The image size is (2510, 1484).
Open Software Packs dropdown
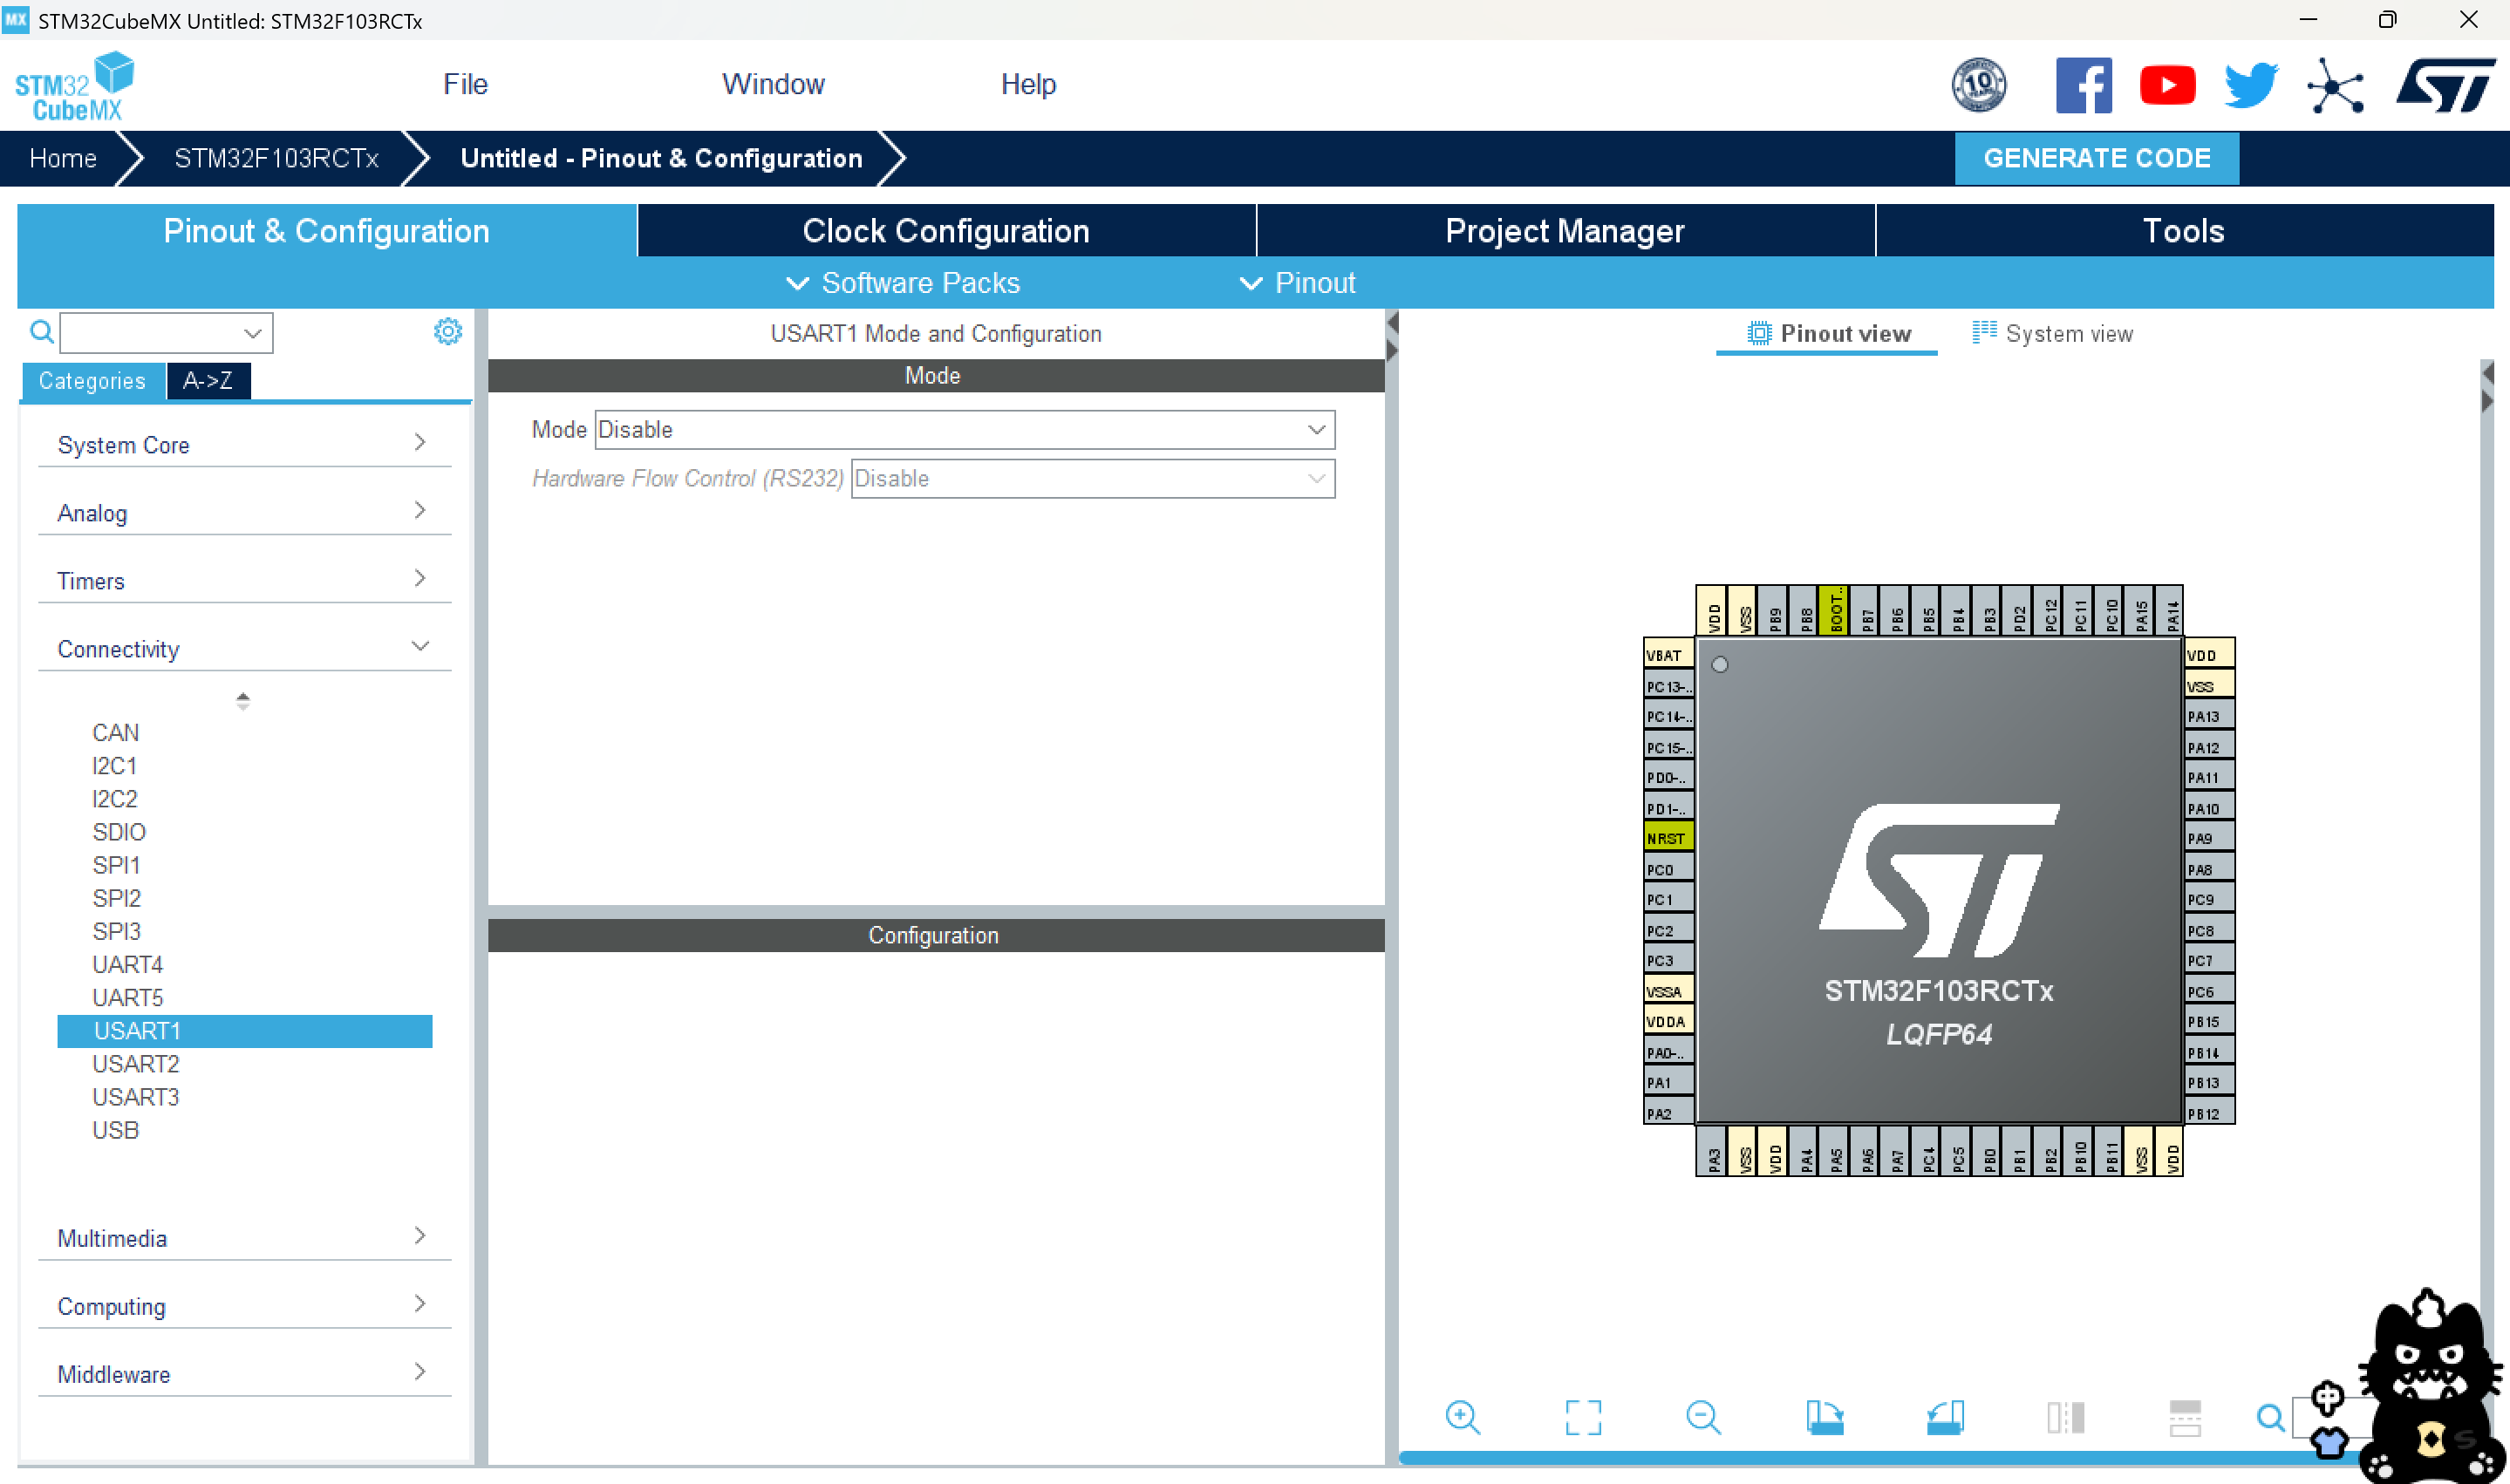point(903,283)
